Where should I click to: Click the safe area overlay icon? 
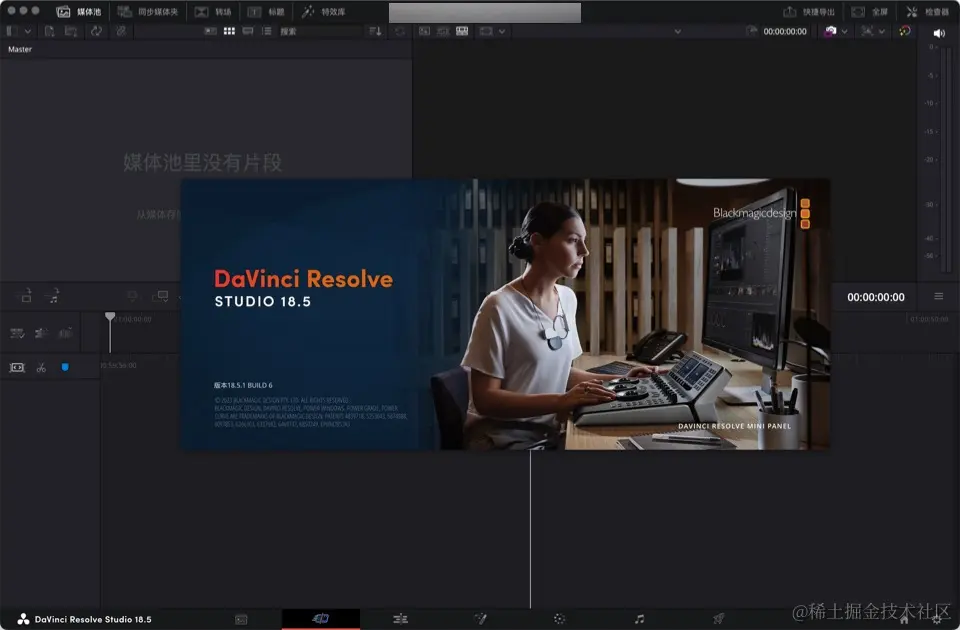pyautogui.click(x=486, y=31)
